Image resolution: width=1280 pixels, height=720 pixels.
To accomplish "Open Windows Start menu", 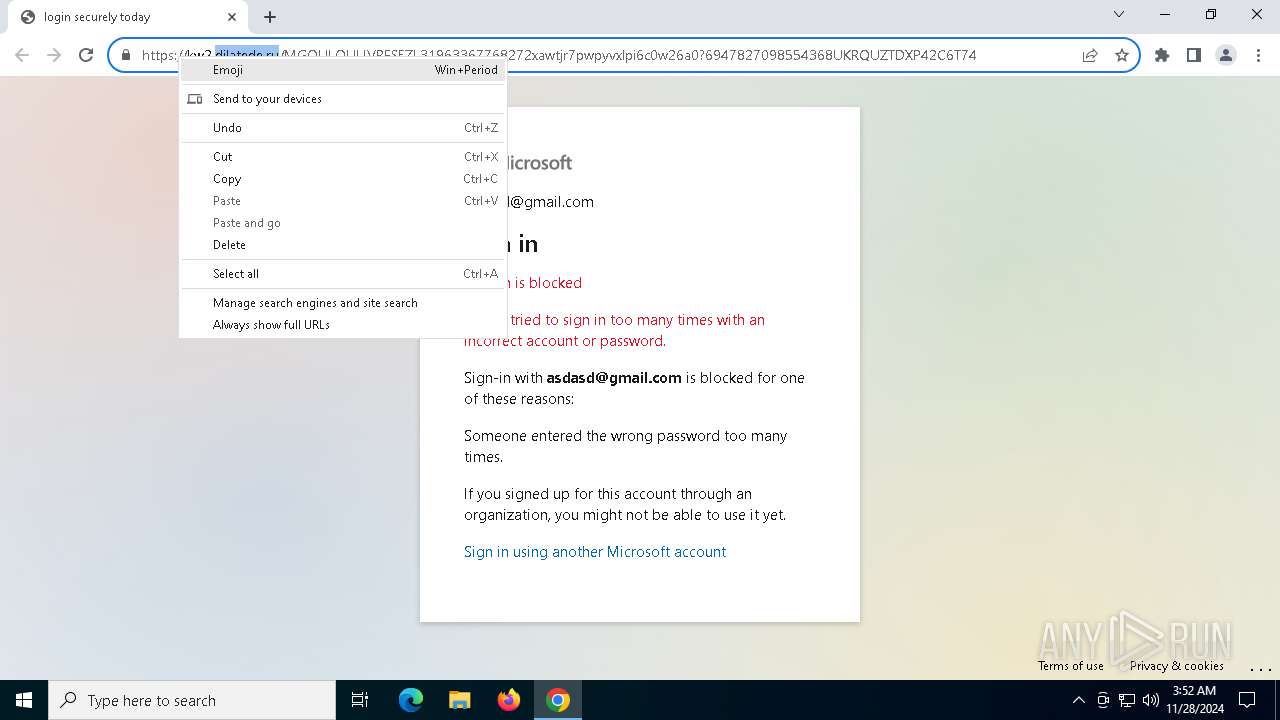I will [24, 700].
